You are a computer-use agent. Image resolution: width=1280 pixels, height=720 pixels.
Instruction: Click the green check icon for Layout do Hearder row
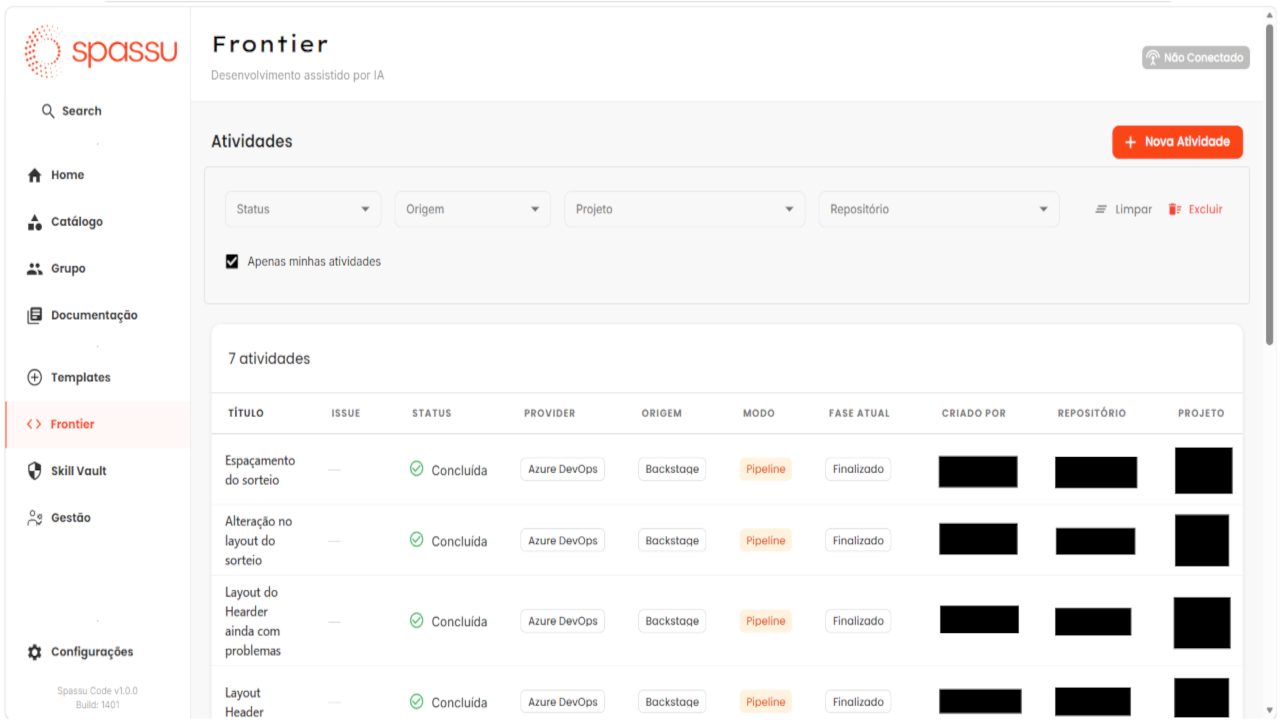coord(417,620)
